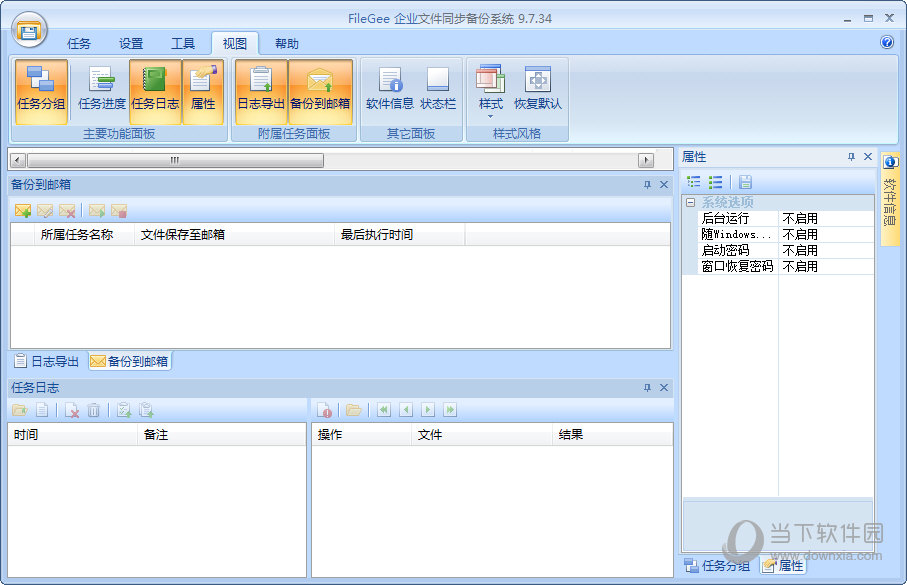Click alphabetical list icon in 属性 toolbar
The image size is (907, 585).
[x=716, y=182]
